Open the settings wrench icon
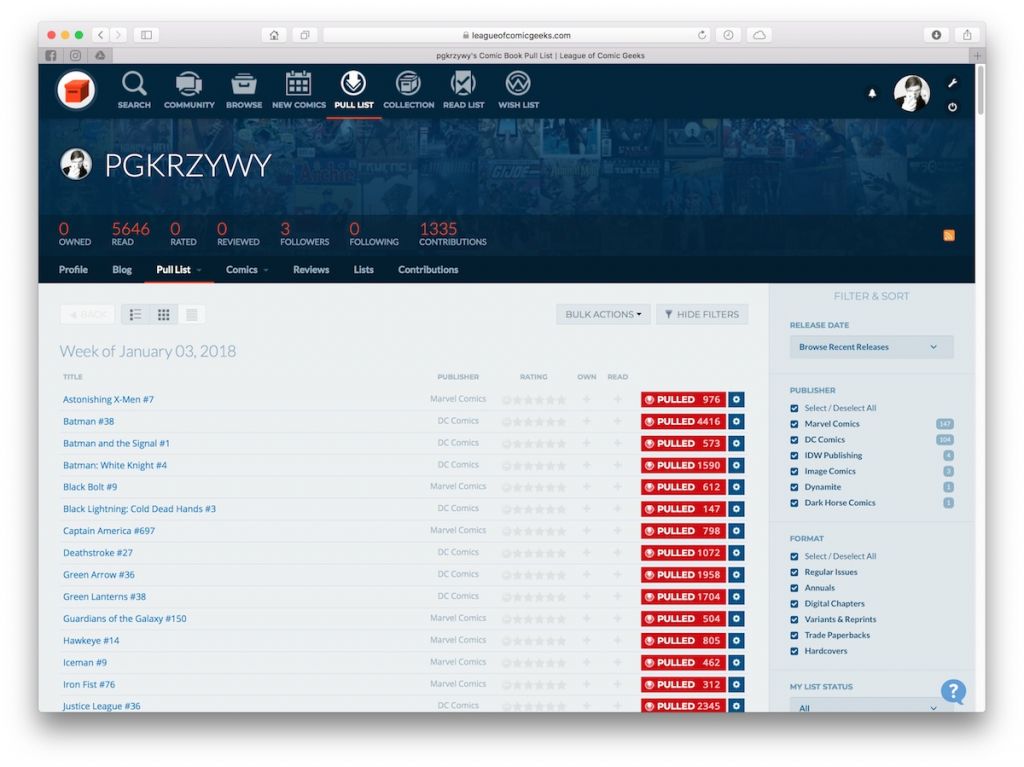The height and width of the screenshot is (767, 1024). pos(952,83)
